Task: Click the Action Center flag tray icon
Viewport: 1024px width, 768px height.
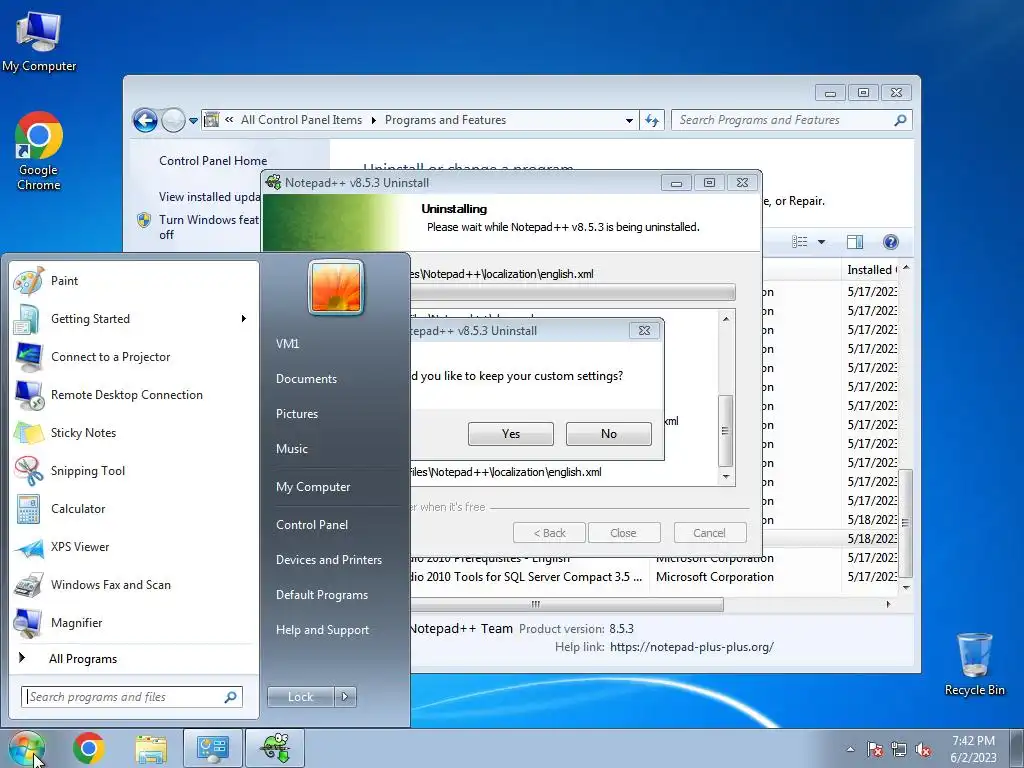Action: pos(875,750)
